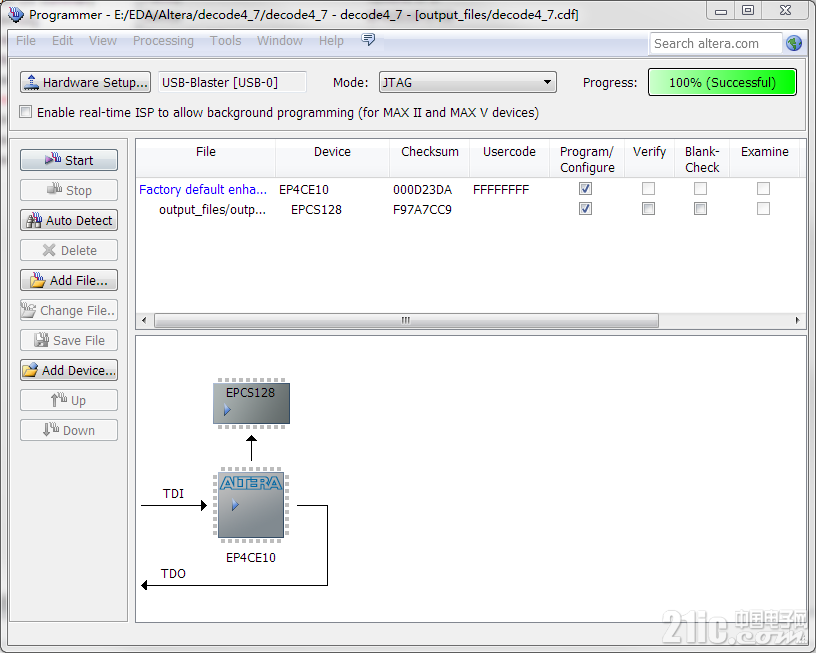This screenshot has height=653, width=816.
Task: Click the Search altera.com field
Action: point(716,43)
